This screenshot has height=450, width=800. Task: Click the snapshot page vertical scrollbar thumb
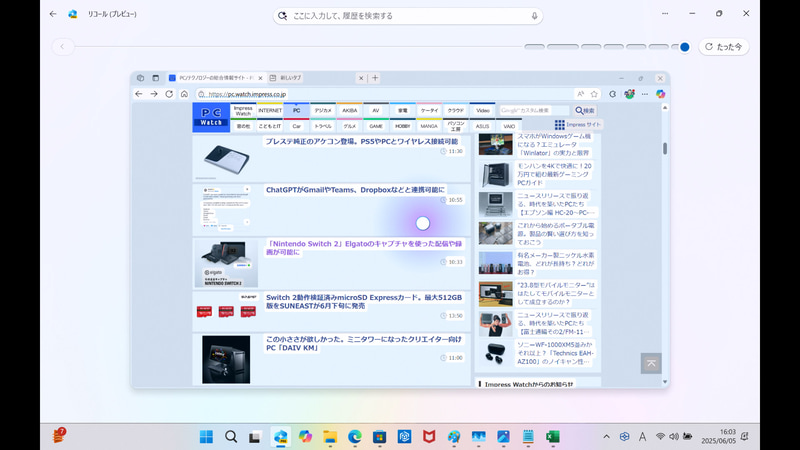click(x=665, y=148)
